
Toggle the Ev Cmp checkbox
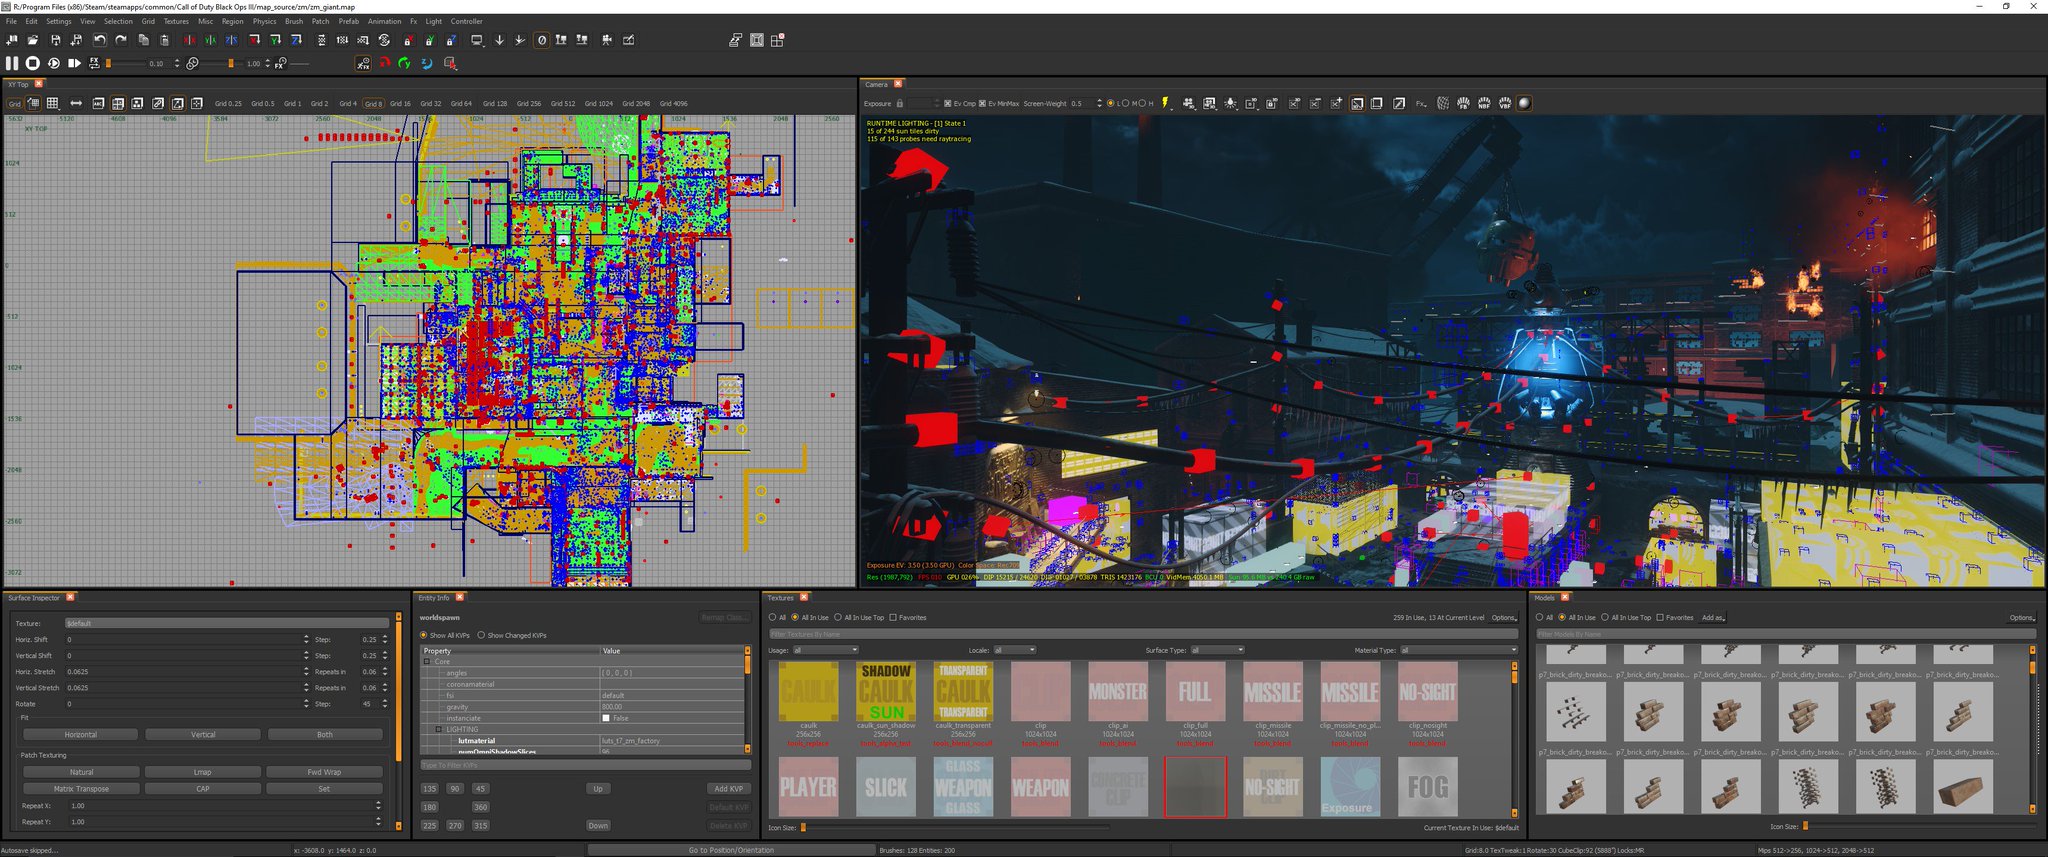click(x=947, y=103)
